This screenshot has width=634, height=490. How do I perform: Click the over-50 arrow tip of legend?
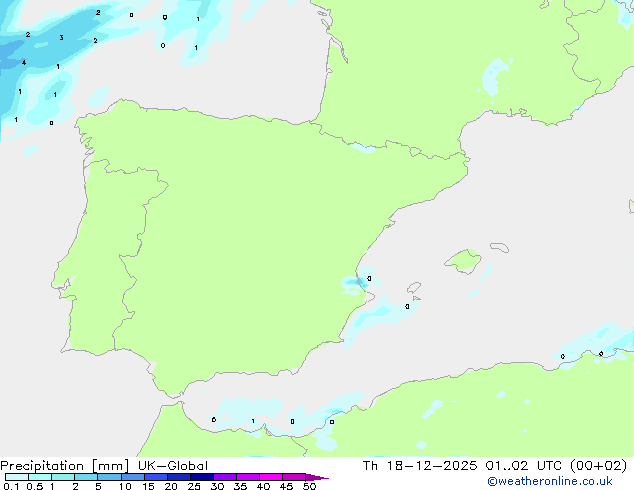coord(317,477)
